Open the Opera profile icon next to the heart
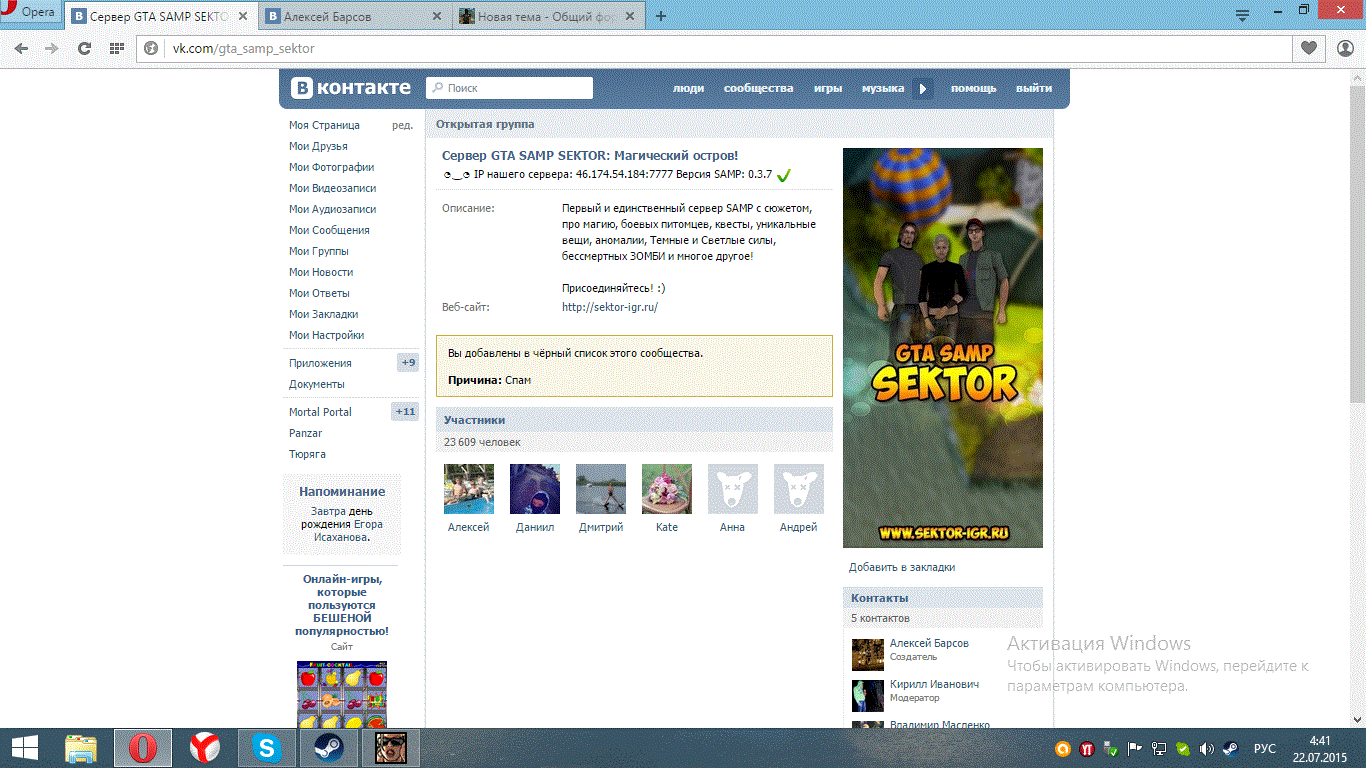Screen dimensions: 1366x768 click(1345, 48)
